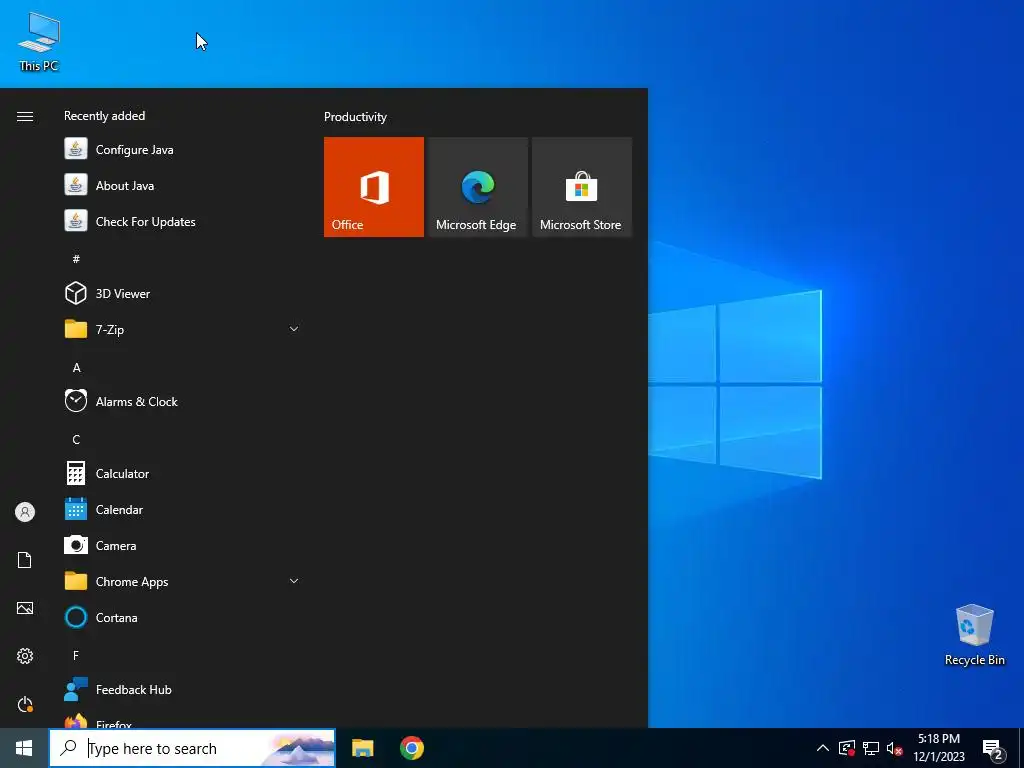Screen dimensions: 1024x768
Task: Open File Explorer from taskbar
Action: (362, 748)
